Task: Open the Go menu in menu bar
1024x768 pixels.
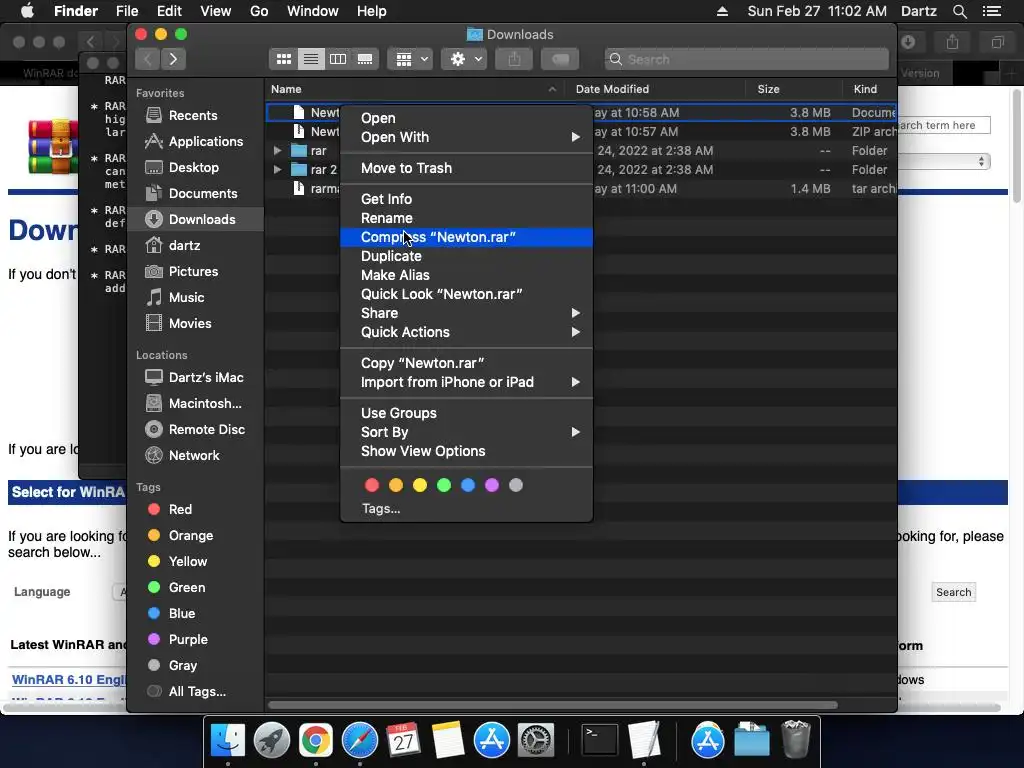Action: [x=259, y=11]
